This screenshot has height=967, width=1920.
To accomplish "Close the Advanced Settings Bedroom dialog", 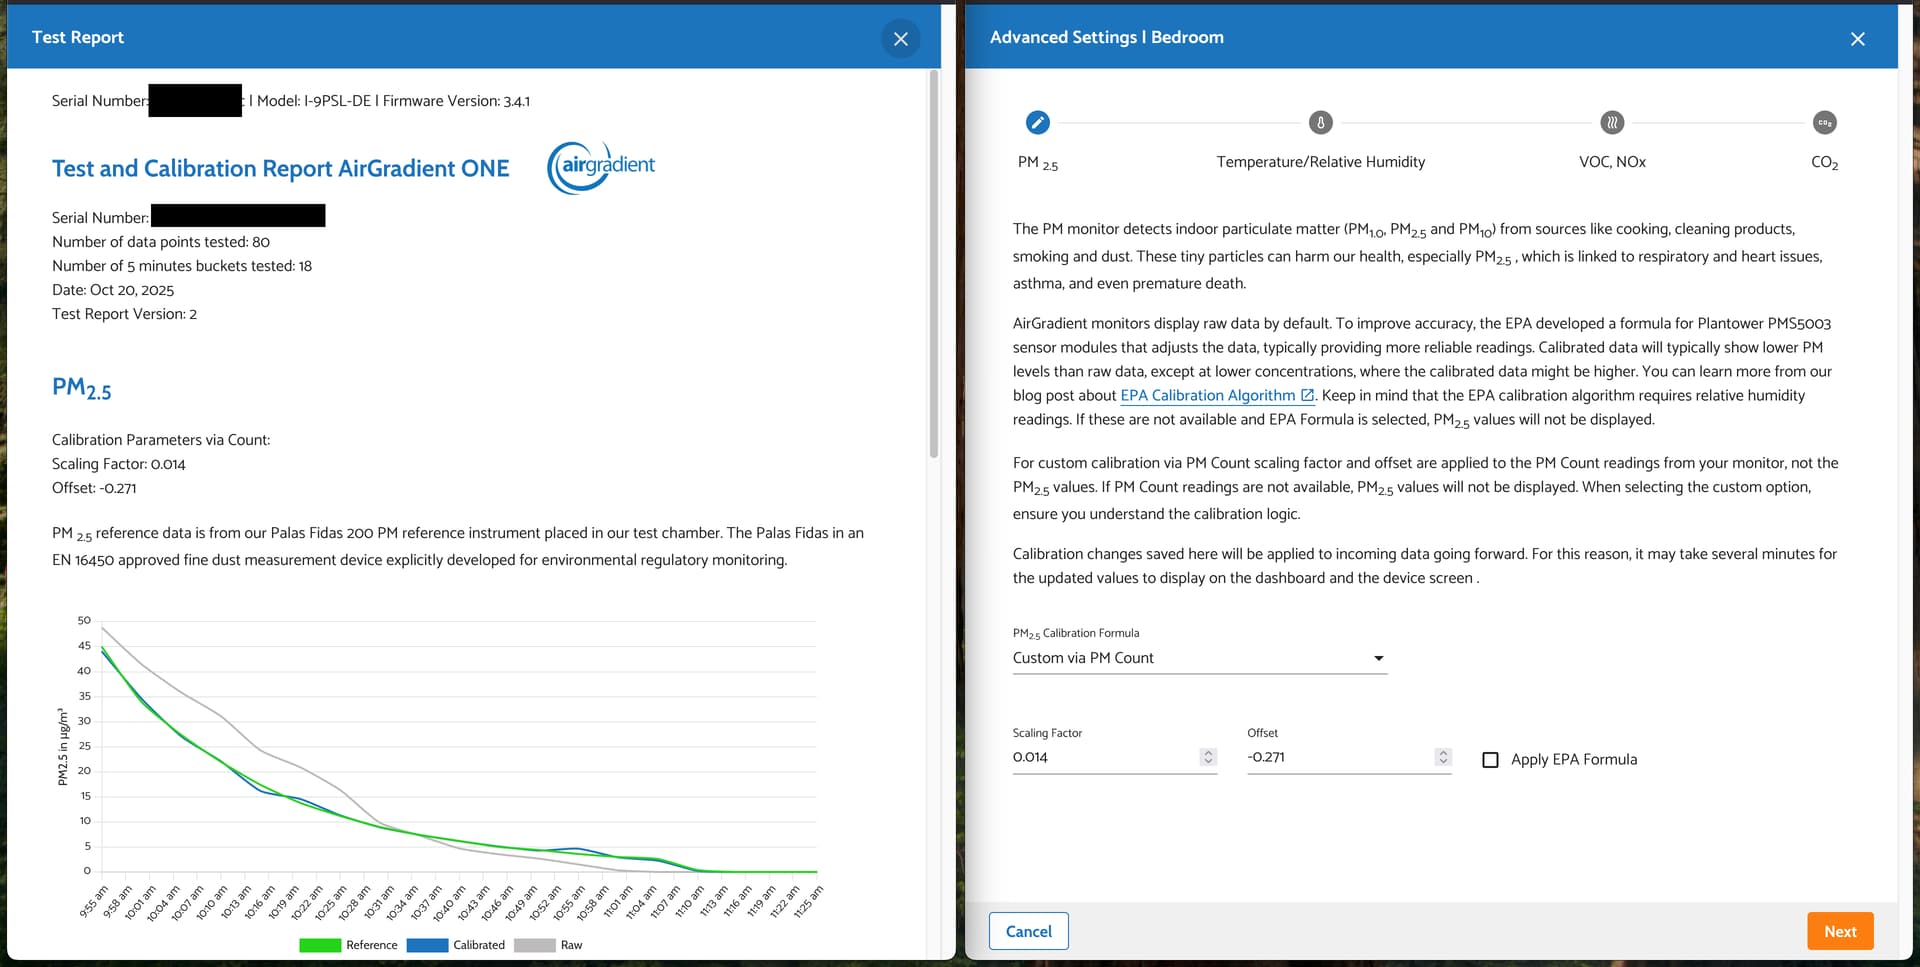I will pyautogui.click(x=1857, y=39).
